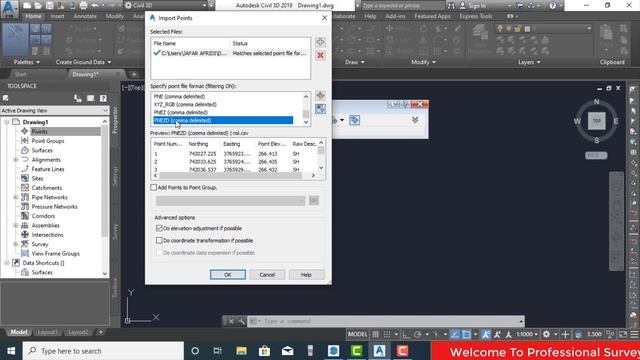Expand the Alignments node

point(16,160)
